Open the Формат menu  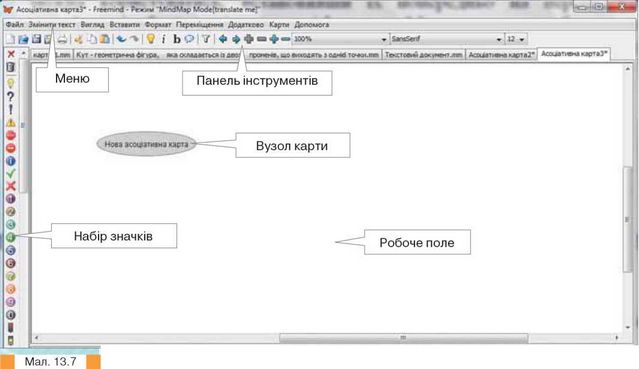click(158, 25)
